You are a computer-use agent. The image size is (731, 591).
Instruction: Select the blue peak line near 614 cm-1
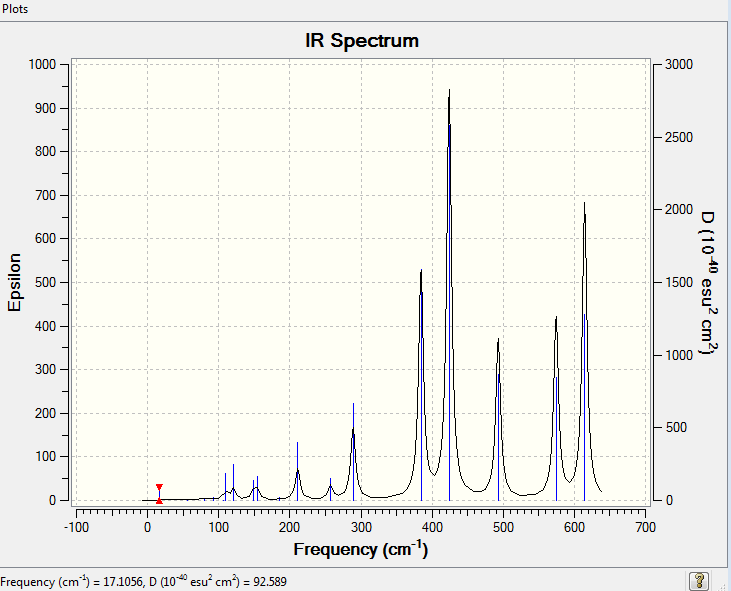tap(585, 407)
